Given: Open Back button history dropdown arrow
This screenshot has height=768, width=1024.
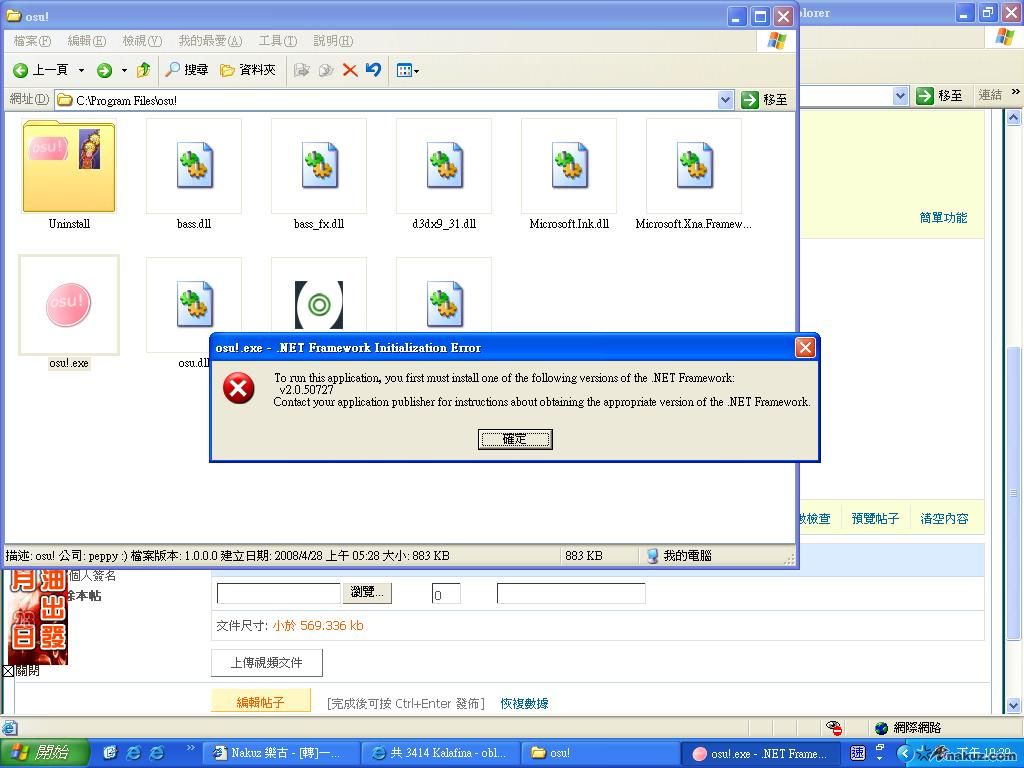Looking at the screenshot, I should click(82, 70).
